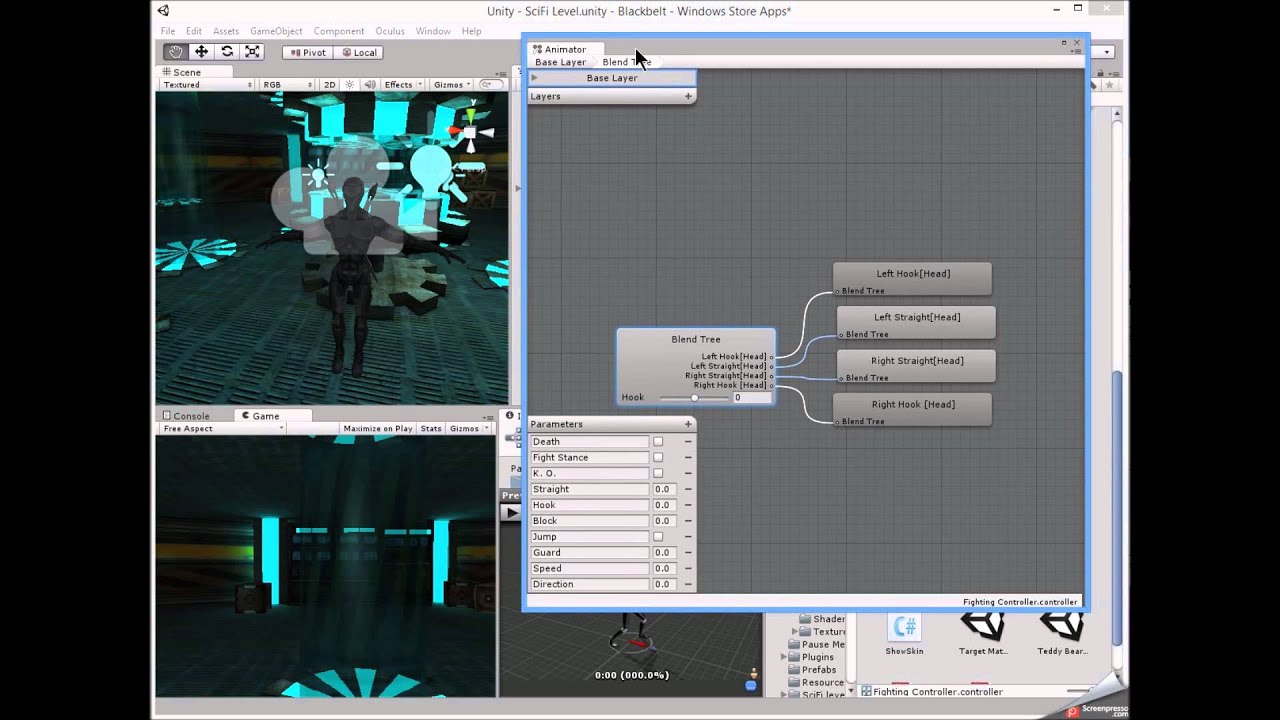The width and height of the screenshot is (1280, 720).
Task: Open the GameObject menu
Action: pos(276,31)
